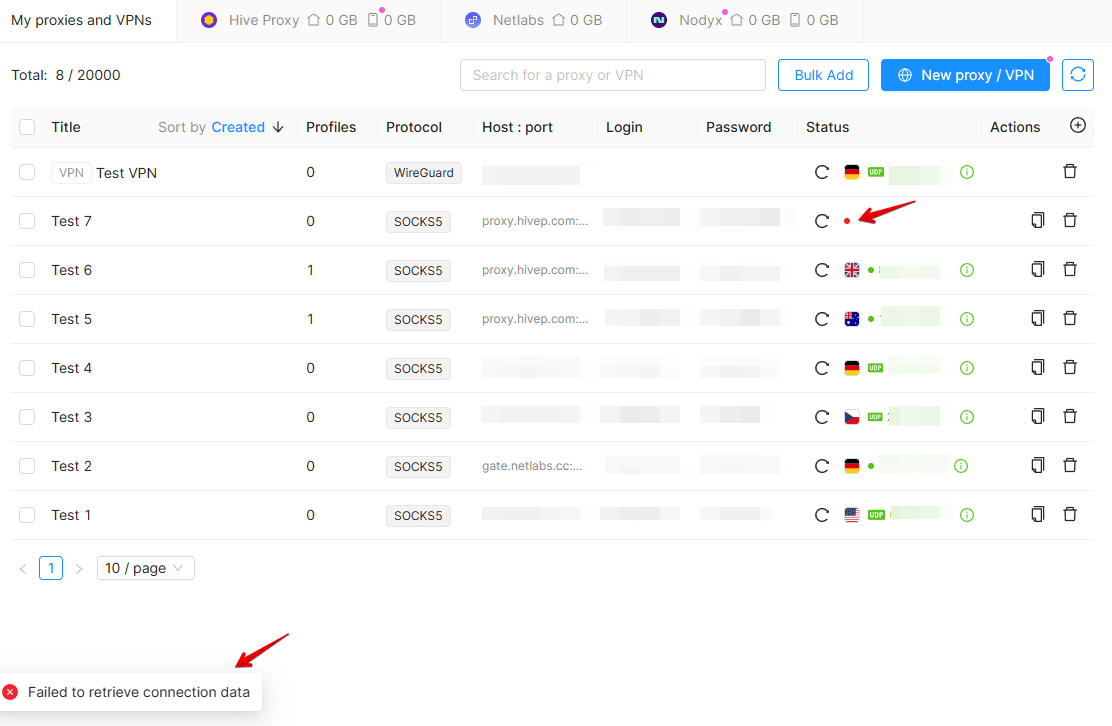Delete the Test VPN entry

[1070, 171]
